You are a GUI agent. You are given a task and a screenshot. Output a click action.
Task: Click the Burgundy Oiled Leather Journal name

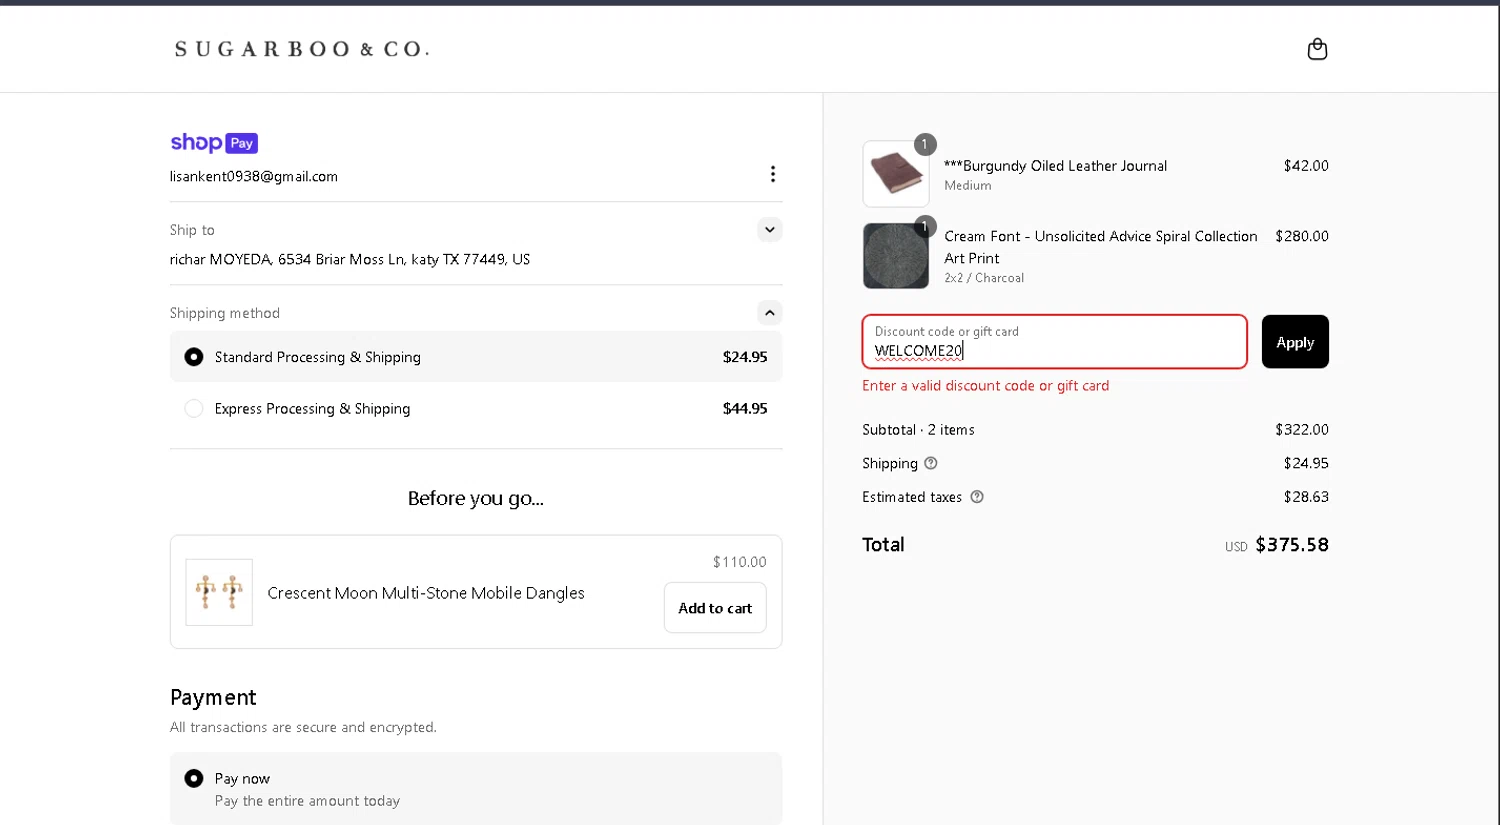[1055, 166]
